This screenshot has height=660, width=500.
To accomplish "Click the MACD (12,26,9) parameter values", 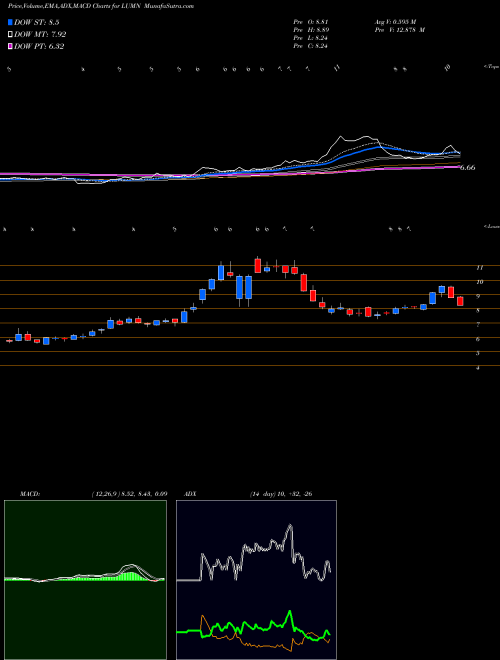I will pyautogui.click(x=129, y=494).
